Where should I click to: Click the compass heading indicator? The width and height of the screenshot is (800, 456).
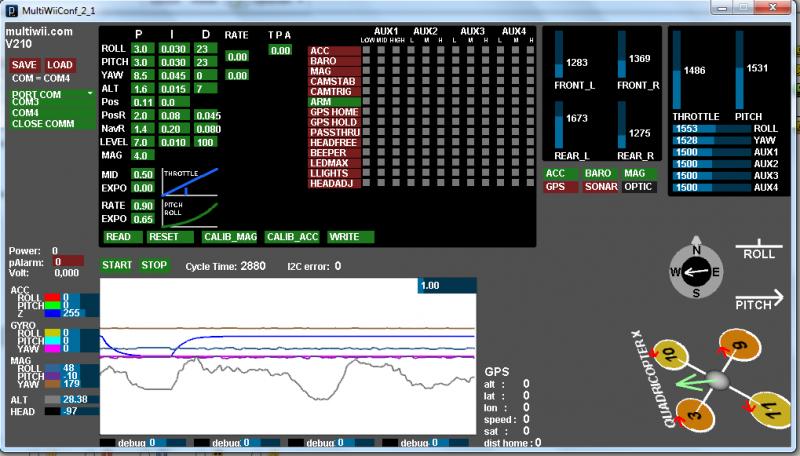point(696,272)
